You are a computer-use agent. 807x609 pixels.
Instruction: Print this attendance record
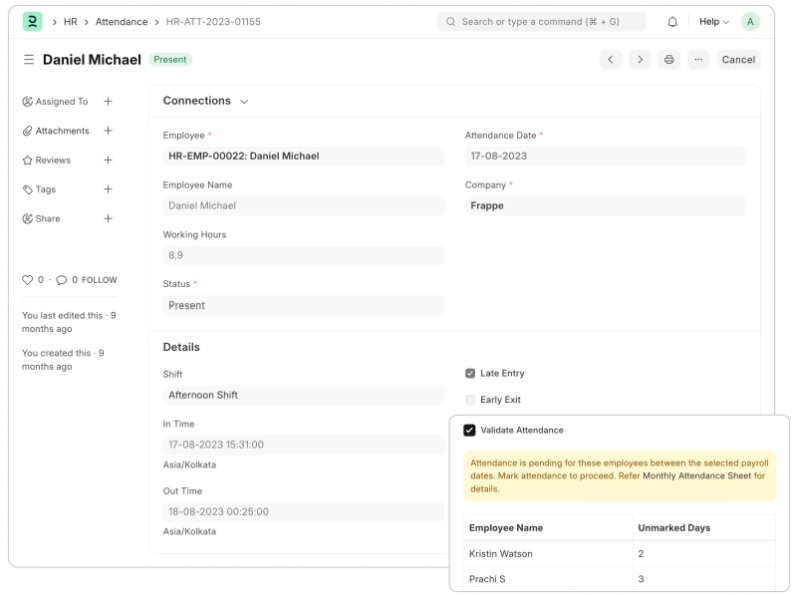[669, 60]
